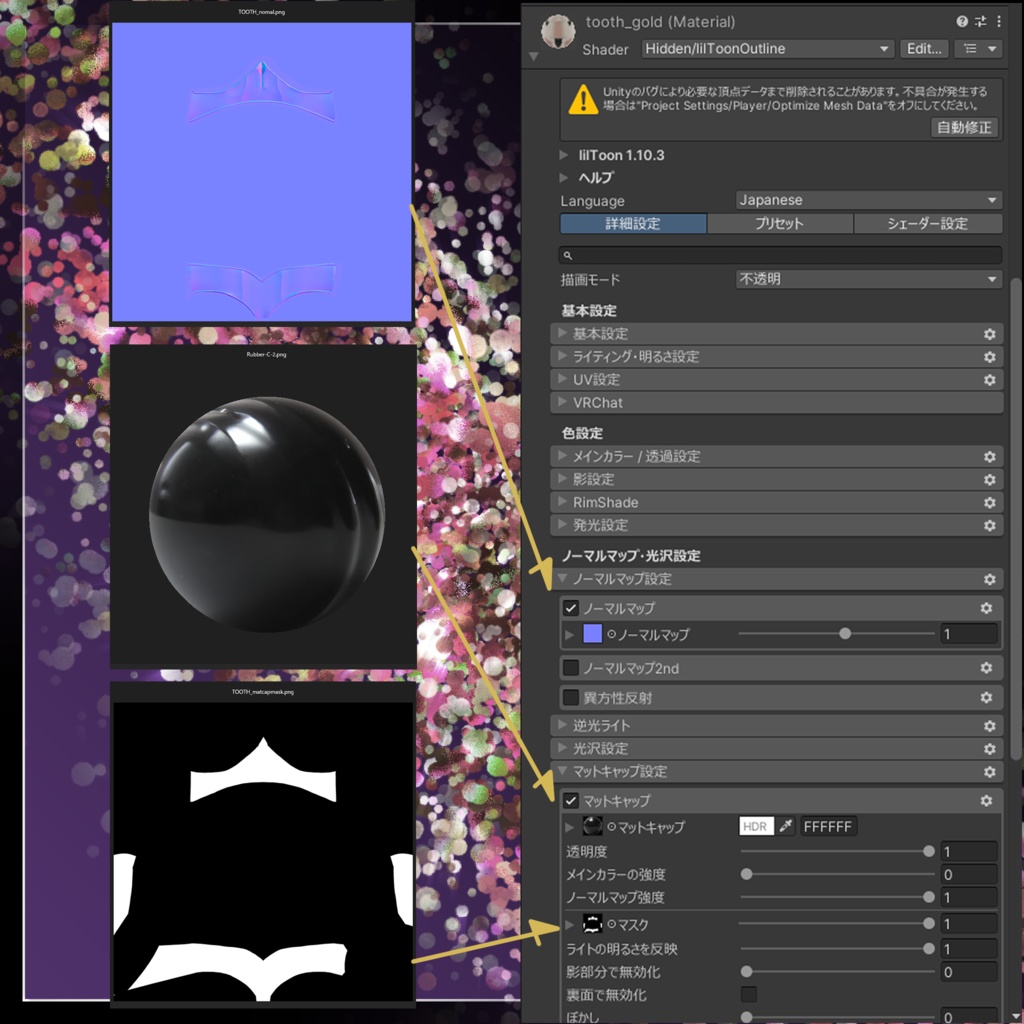The width and height of the screenshot is (1024, 1024).
Task: Collapse the マットキャップ設定 section
Action: coord(562,771)
